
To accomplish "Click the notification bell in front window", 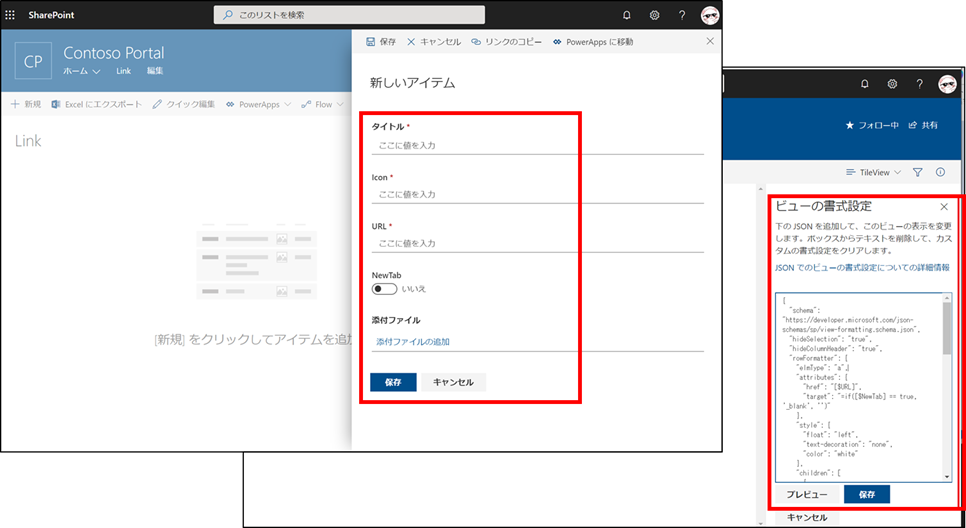I will [x=627, y=15].
